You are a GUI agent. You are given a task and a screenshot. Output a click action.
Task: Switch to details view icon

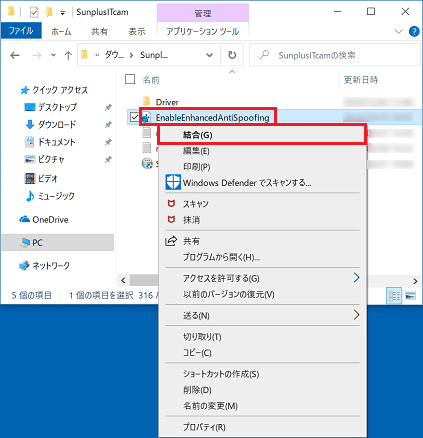click(x=394, y=296)
